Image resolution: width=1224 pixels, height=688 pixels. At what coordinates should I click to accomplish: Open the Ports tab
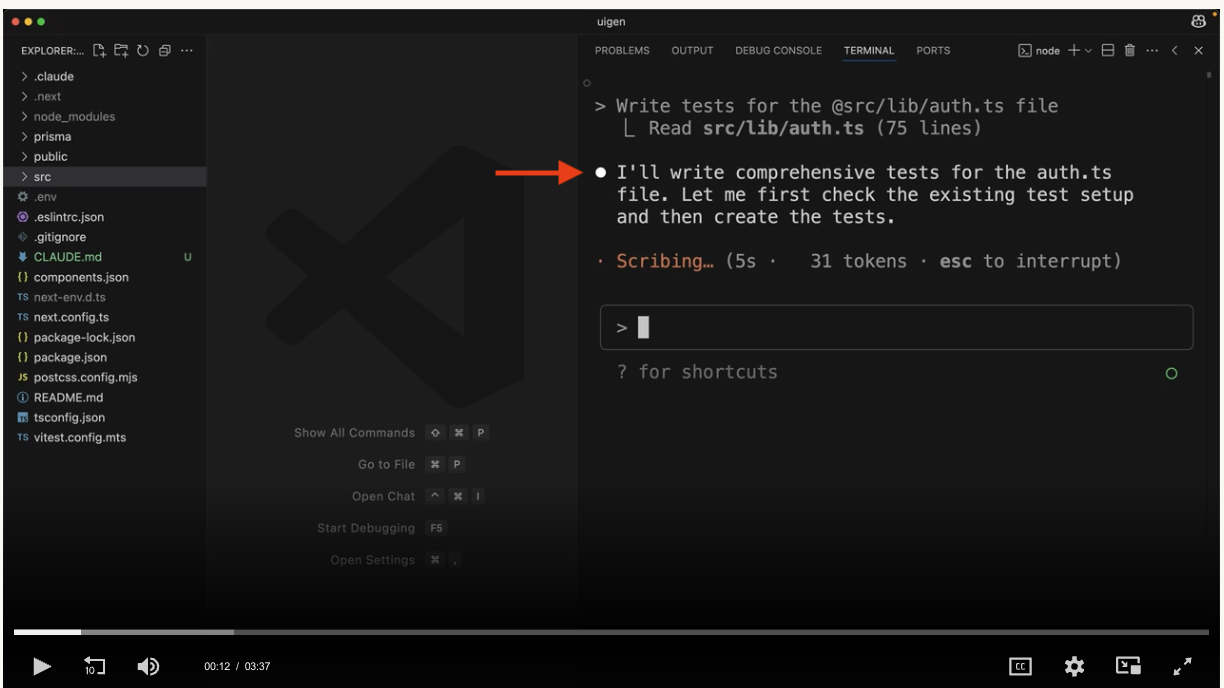[933, 50]
